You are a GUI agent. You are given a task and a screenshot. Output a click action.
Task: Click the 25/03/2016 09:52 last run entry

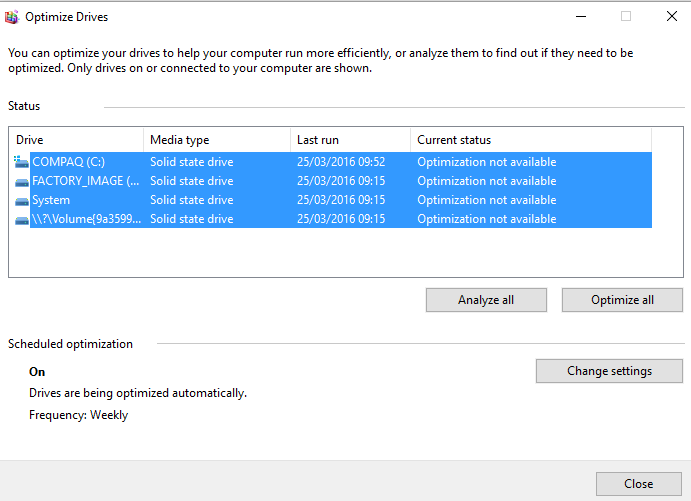pos(340,162)
